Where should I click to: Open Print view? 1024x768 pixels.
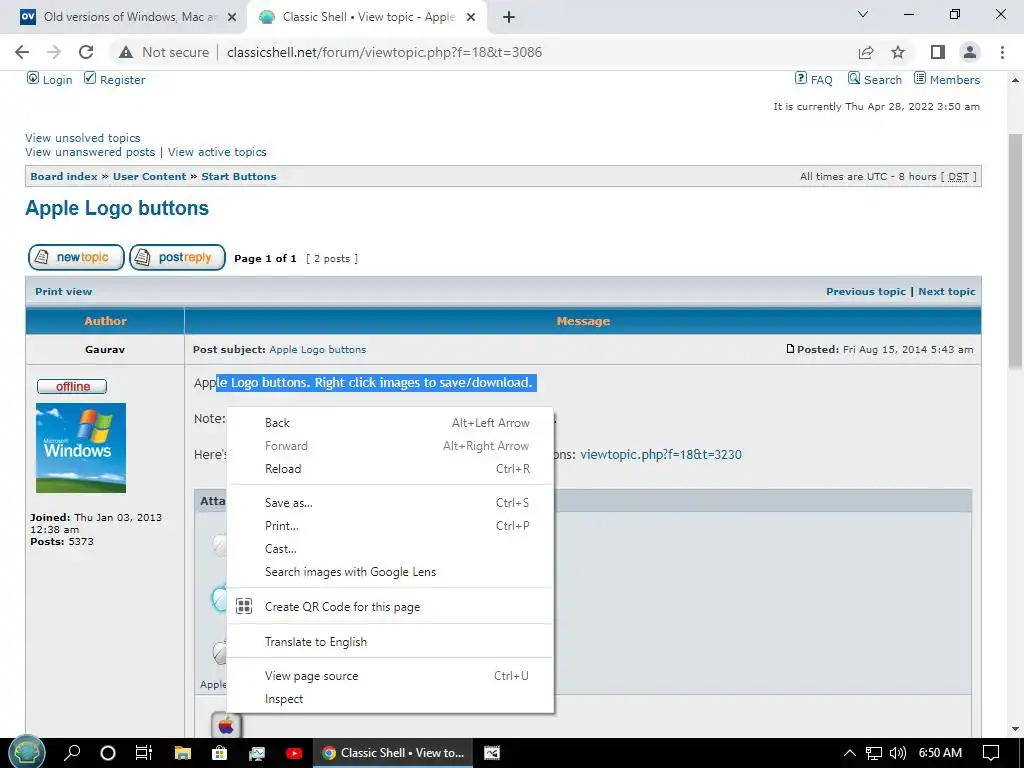coord(63,291)
